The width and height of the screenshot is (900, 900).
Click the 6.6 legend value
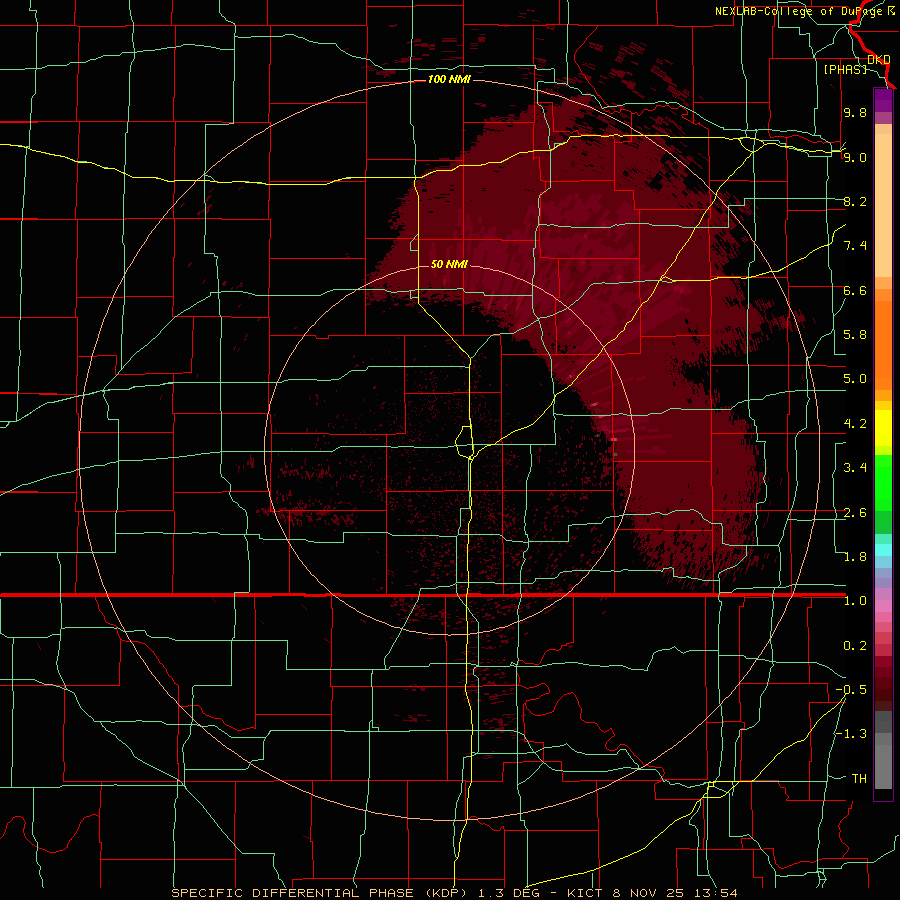[855, 290]
